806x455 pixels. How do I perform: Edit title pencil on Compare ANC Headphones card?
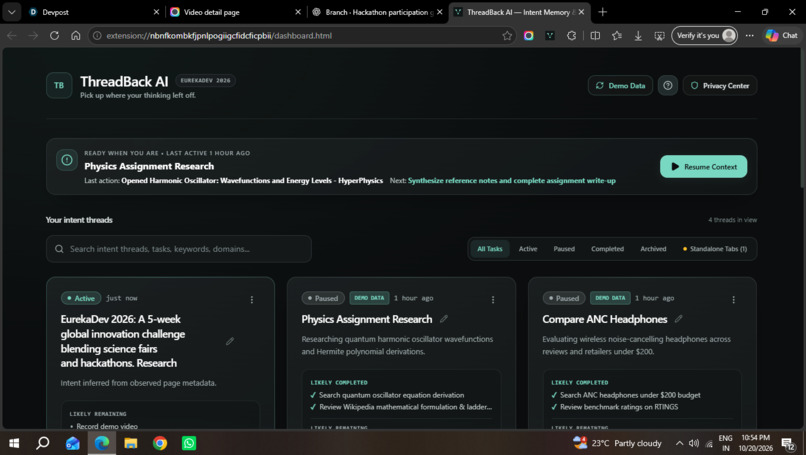679,319
